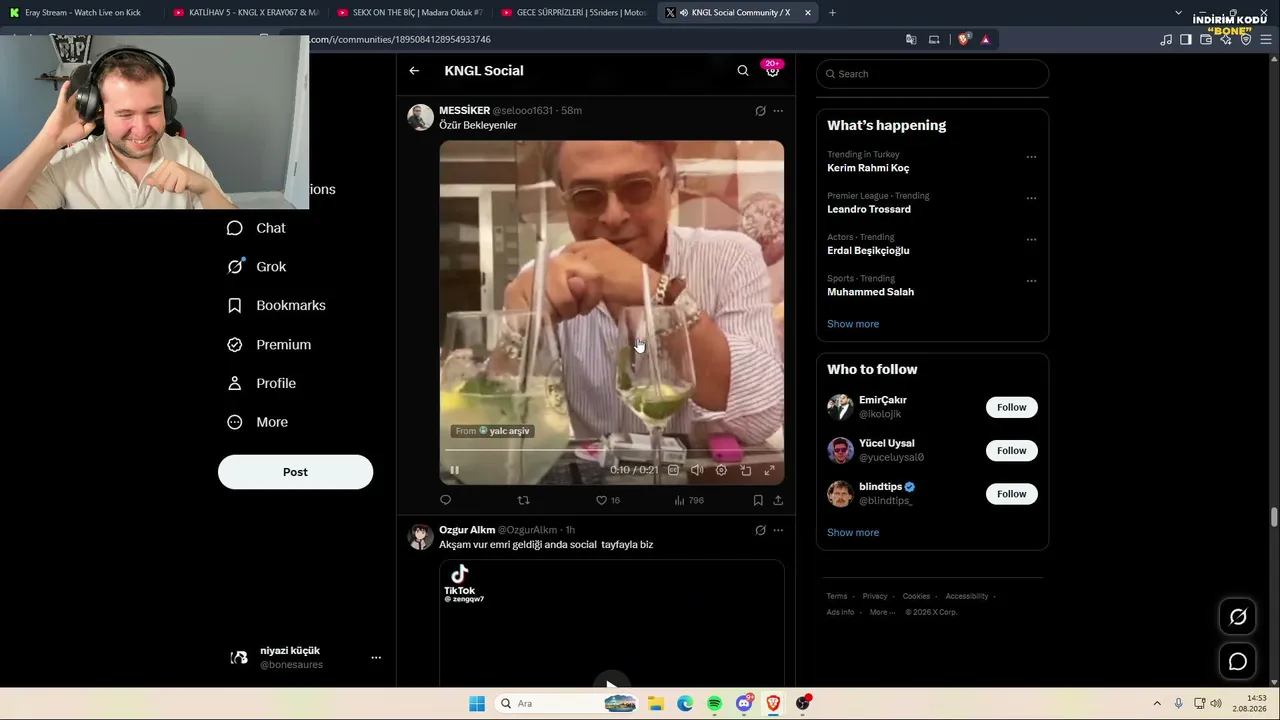Open Ozgur Alkm's profile picture
The image size is (1280, 720).
click(420, 537)
